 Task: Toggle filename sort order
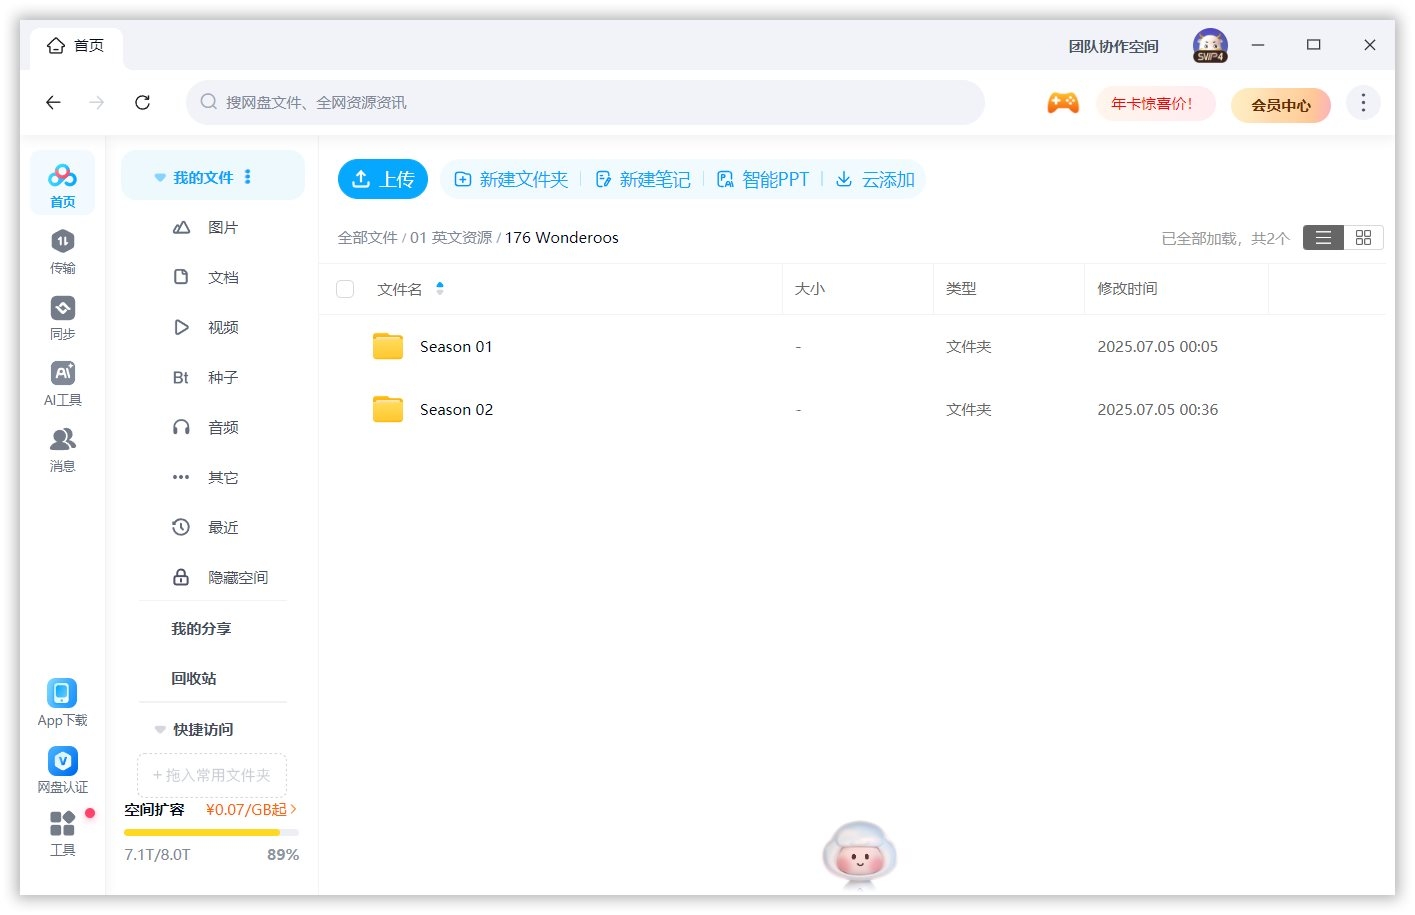click(x=440, y=288)
